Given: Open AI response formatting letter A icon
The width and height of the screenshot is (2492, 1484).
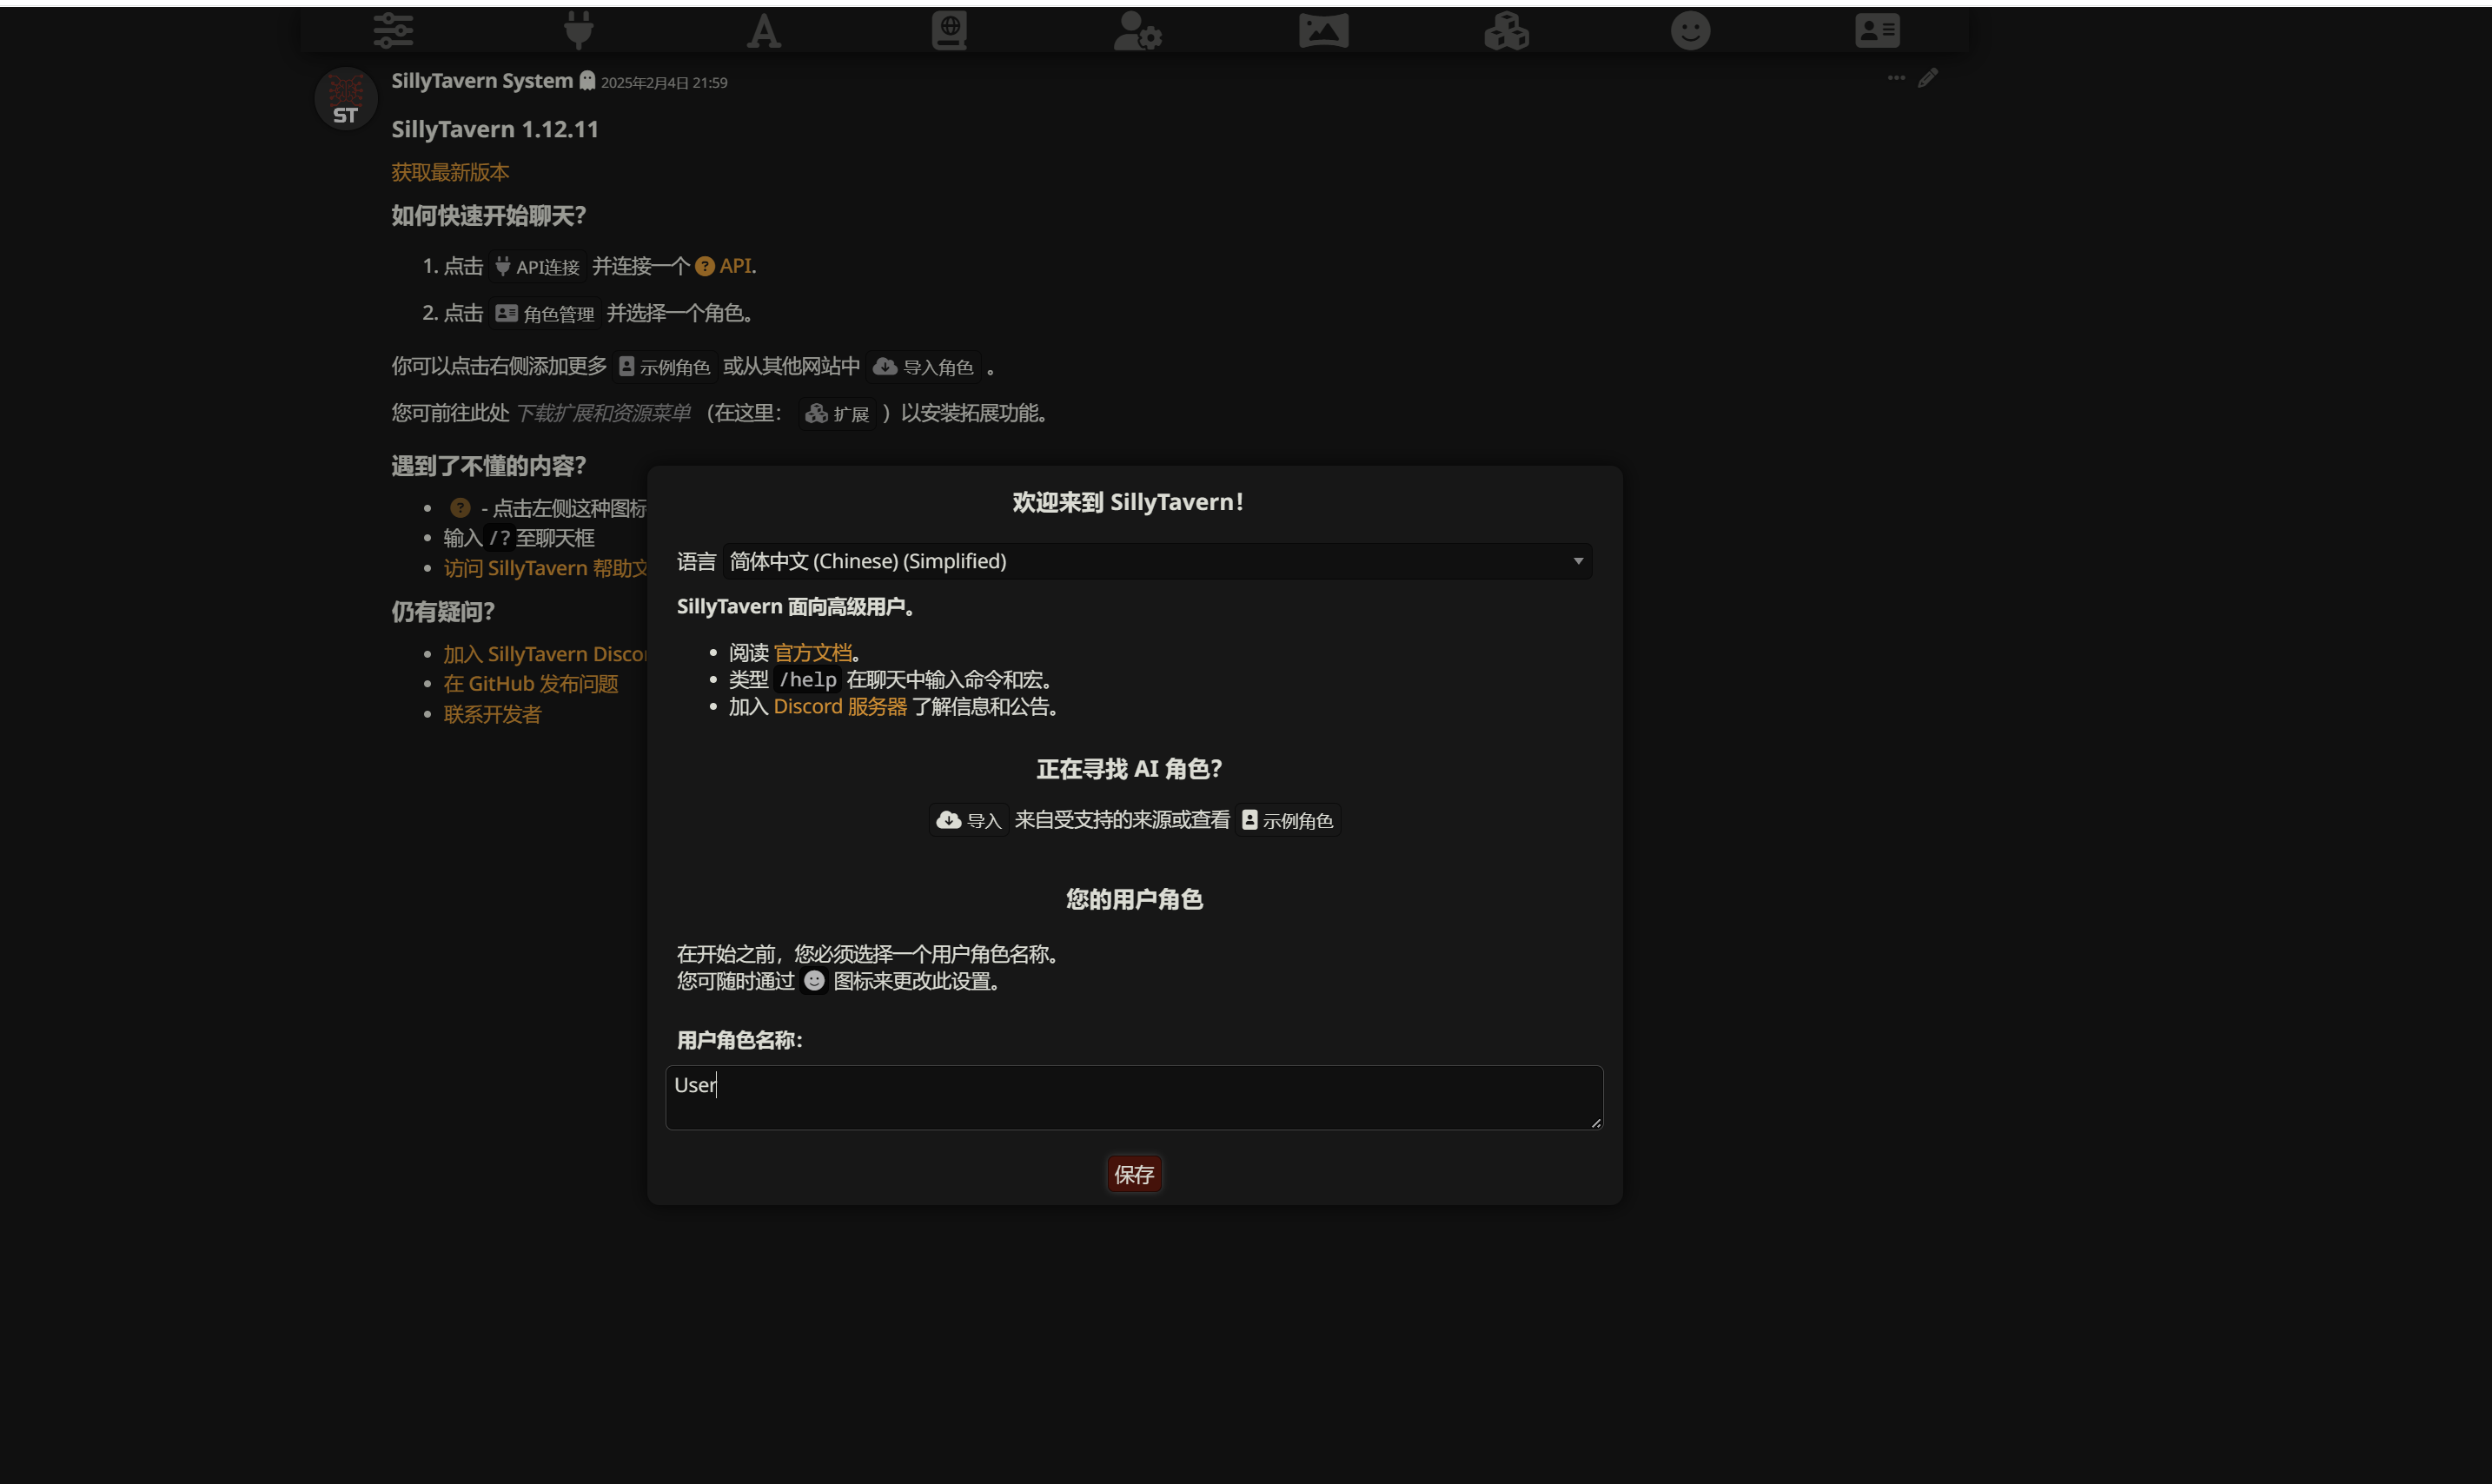Looking at the screenshot, I should click(764, 31).
